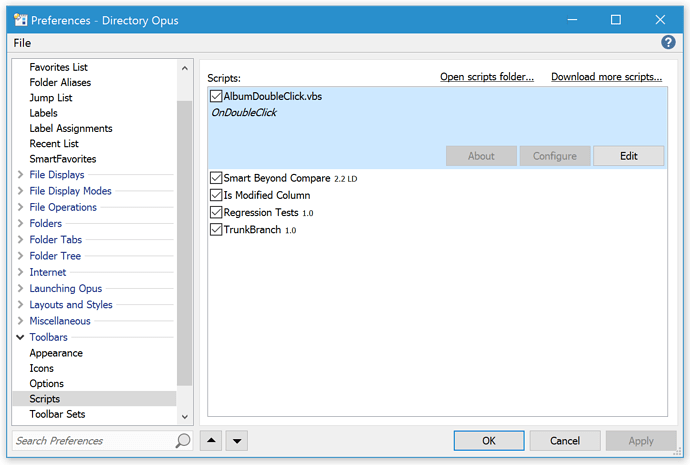The height and width of the screenshot is (465, 690).
Task: Uncheck the AlbumDoubleClick.vbs script checkbox
Action: [x=216, y=96]
